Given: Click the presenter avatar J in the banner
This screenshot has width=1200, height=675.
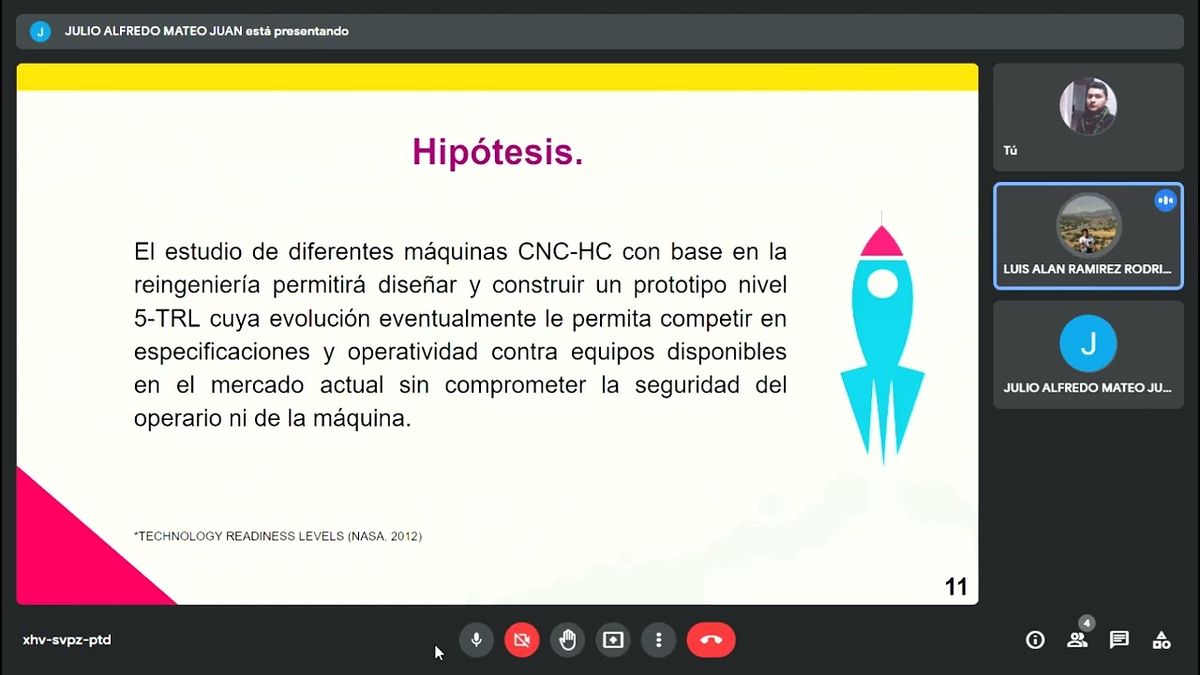Looking at the screenshot, I should 40,31.
